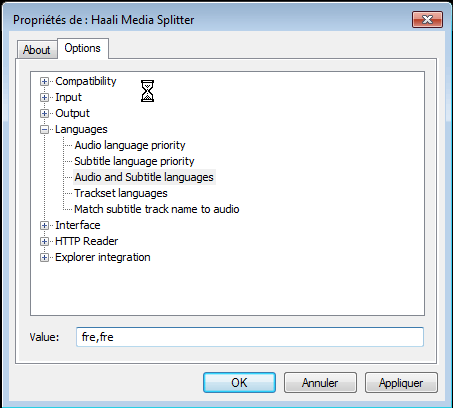Click the Appliquer button
This screenshot has width=453, height=408.
click(401, 382)
